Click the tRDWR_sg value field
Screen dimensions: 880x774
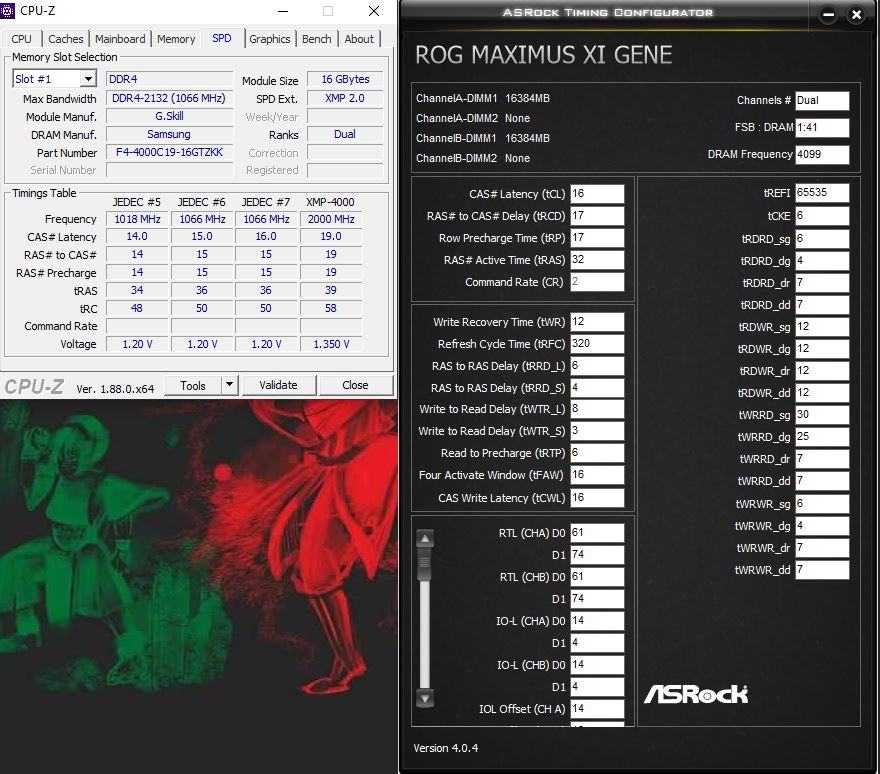coord(822,327)
